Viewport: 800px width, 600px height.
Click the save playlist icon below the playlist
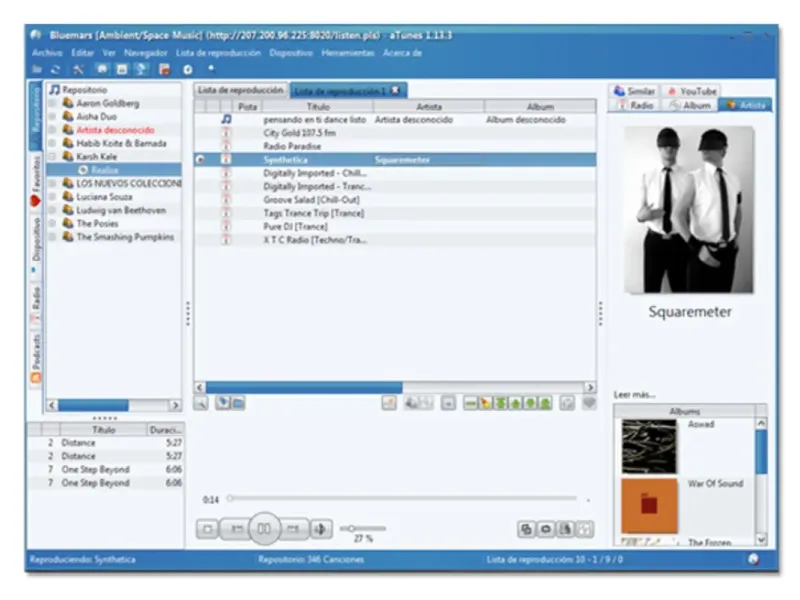point(223,403)
